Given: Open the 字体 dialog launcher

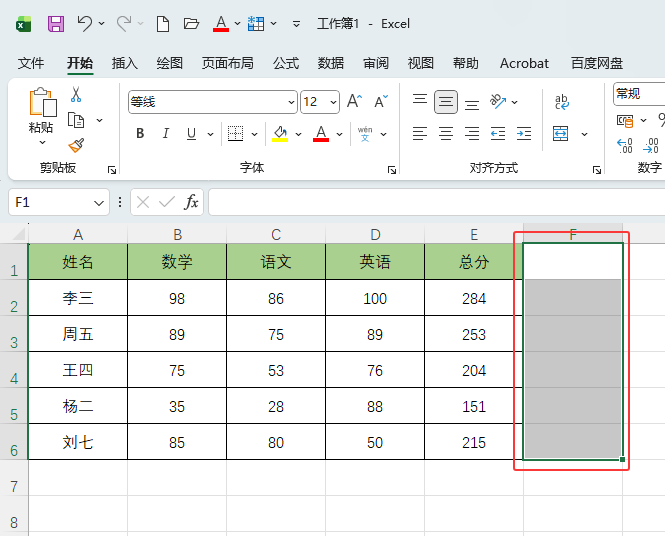Looking at the screenshot, I should [392, 170].
